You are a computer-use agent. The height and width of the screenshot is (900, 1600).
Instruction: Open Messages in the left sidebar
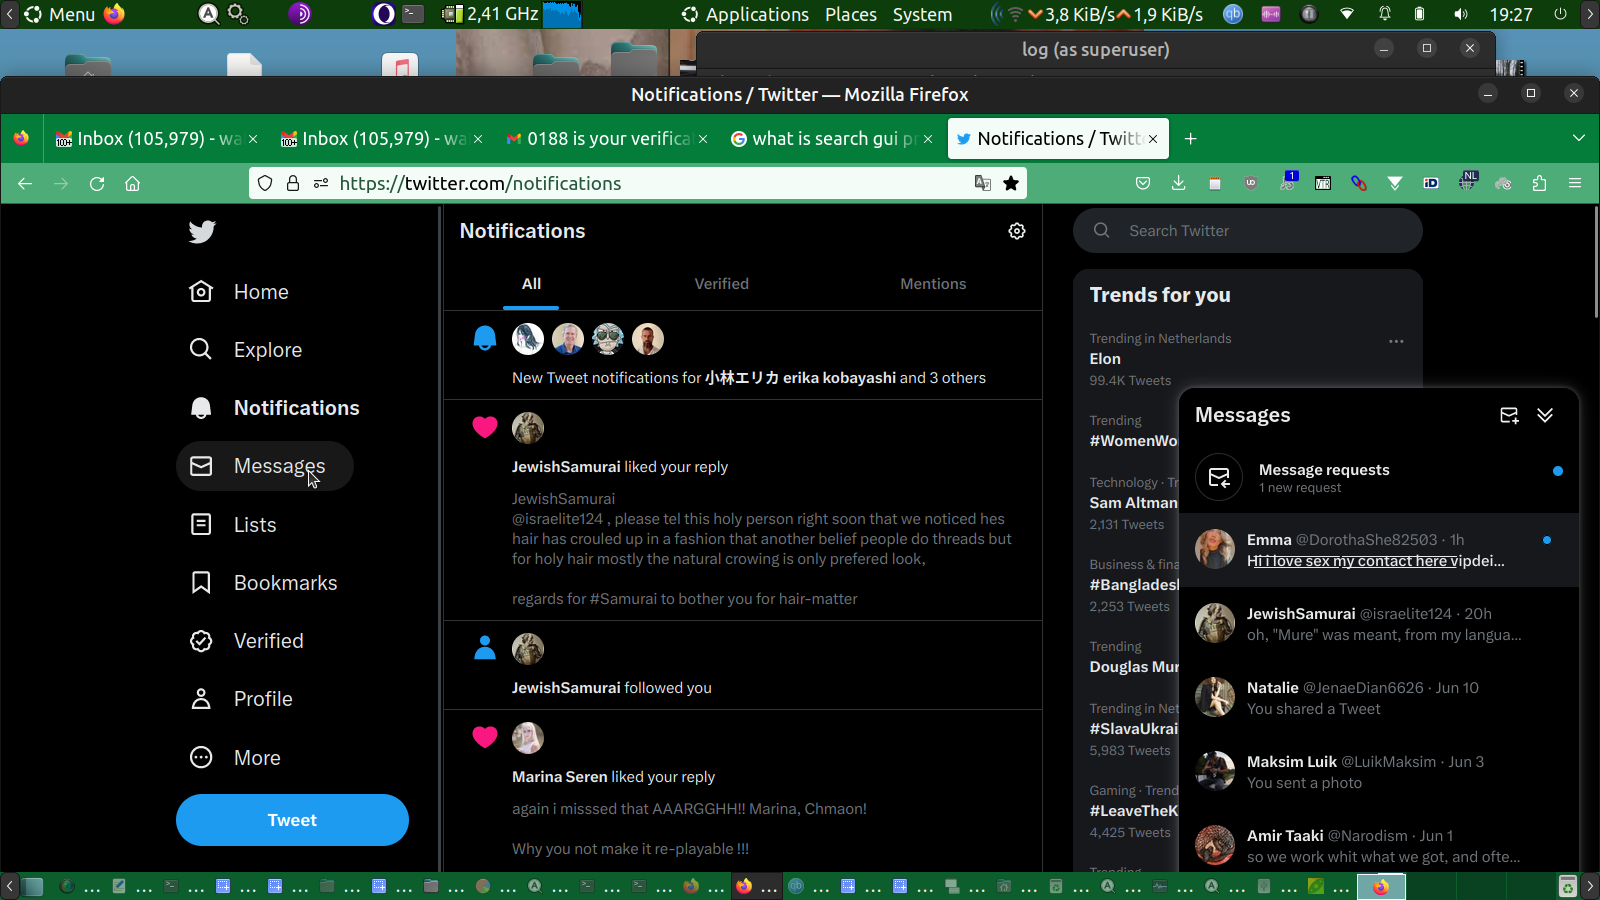pos(265,466)
